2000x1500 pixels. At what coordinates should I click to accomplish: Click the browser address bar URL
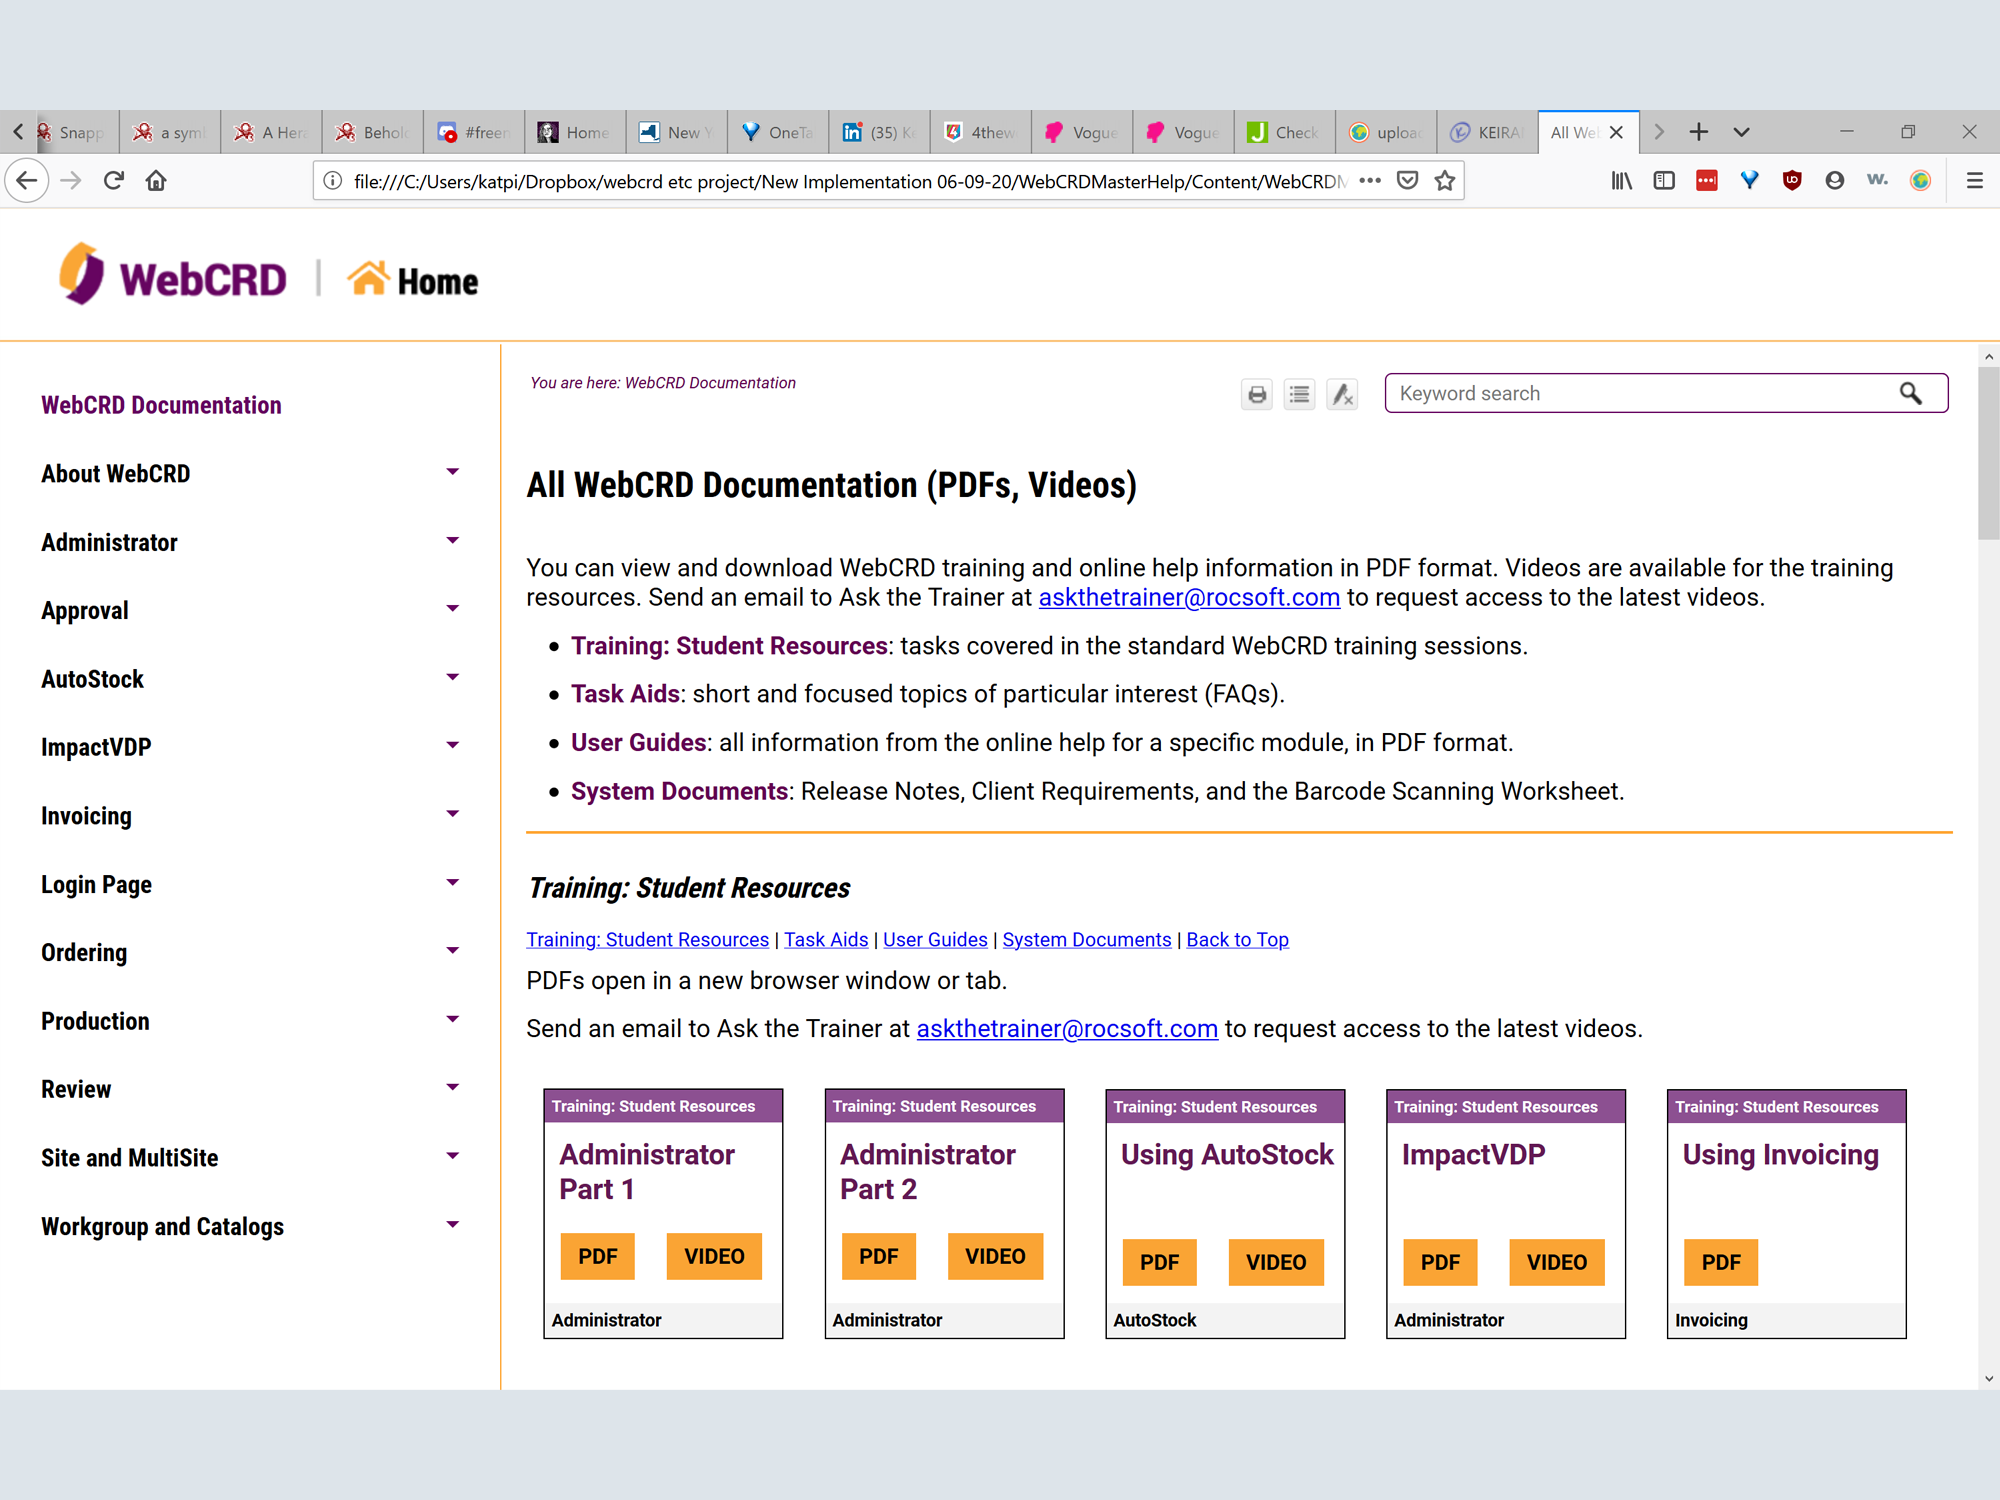[x=850, y=181]
